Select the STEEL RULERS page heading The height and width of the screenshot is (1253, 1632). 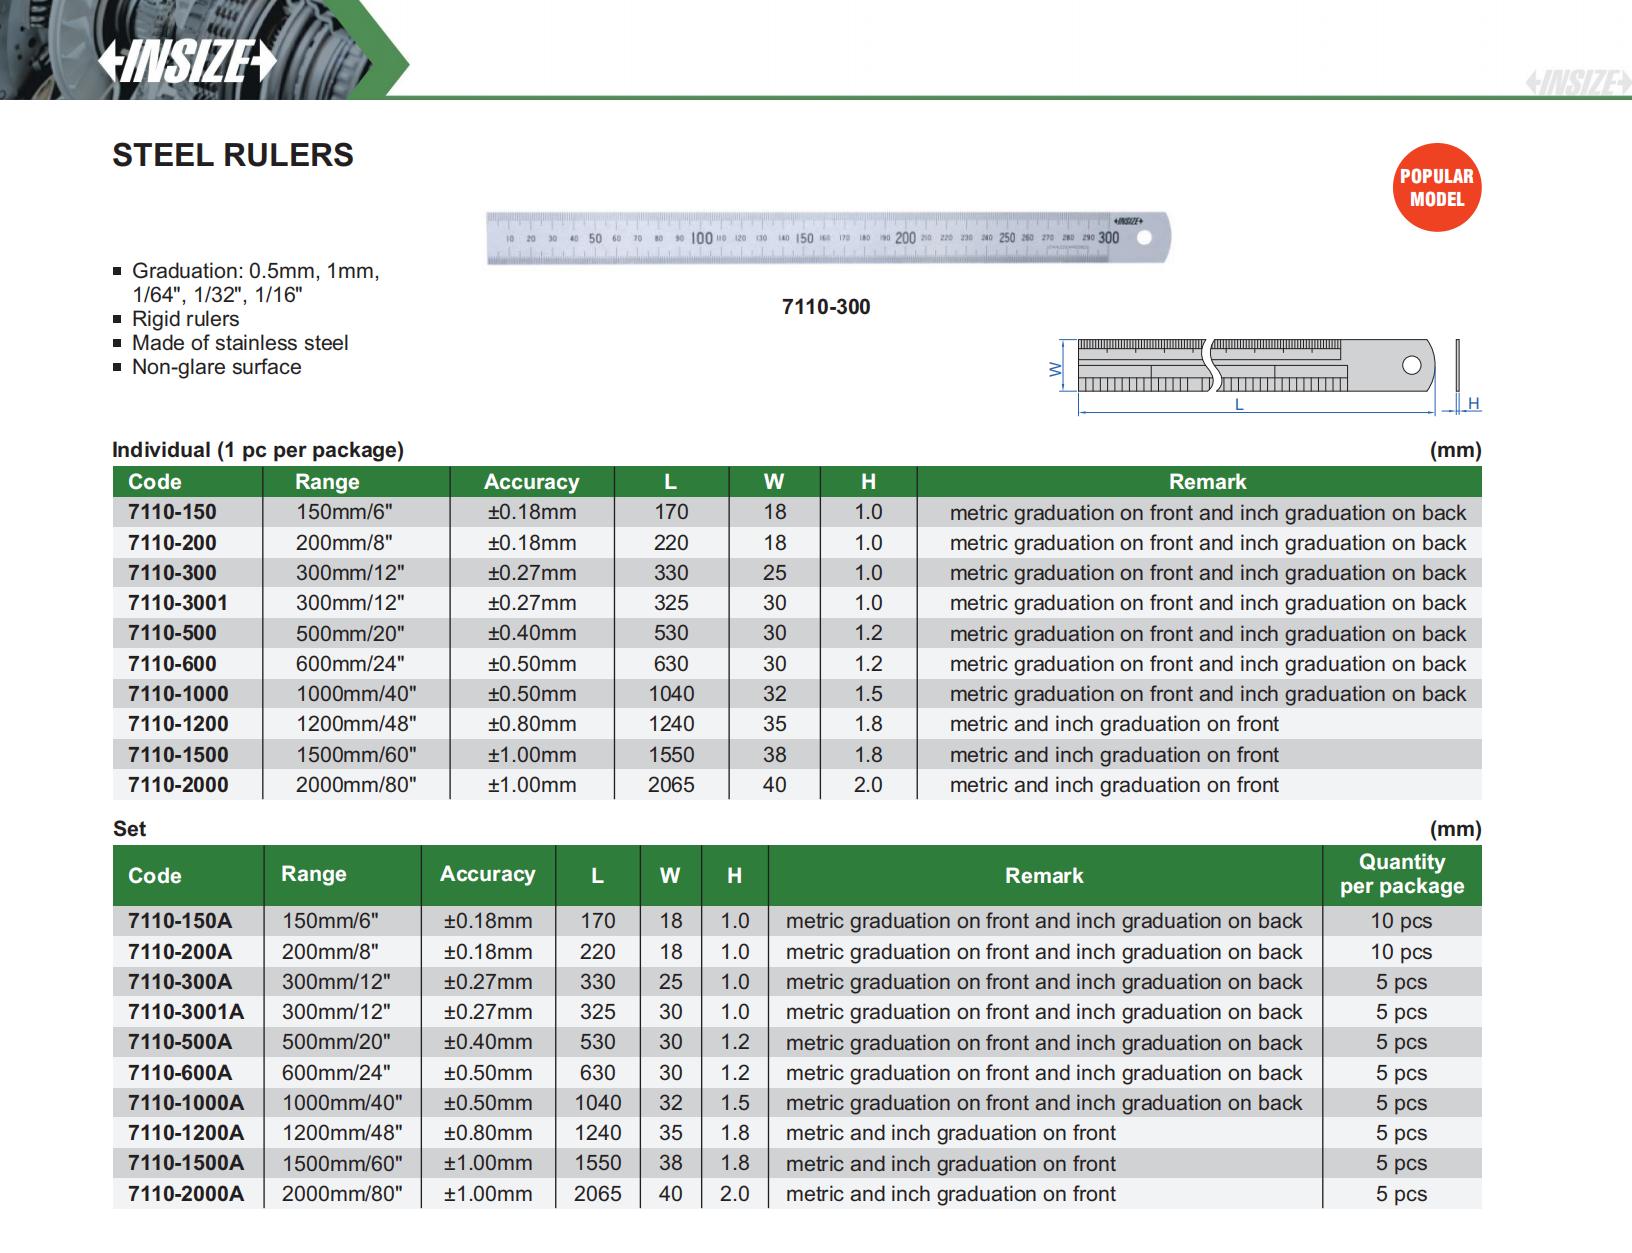point(233,155)
